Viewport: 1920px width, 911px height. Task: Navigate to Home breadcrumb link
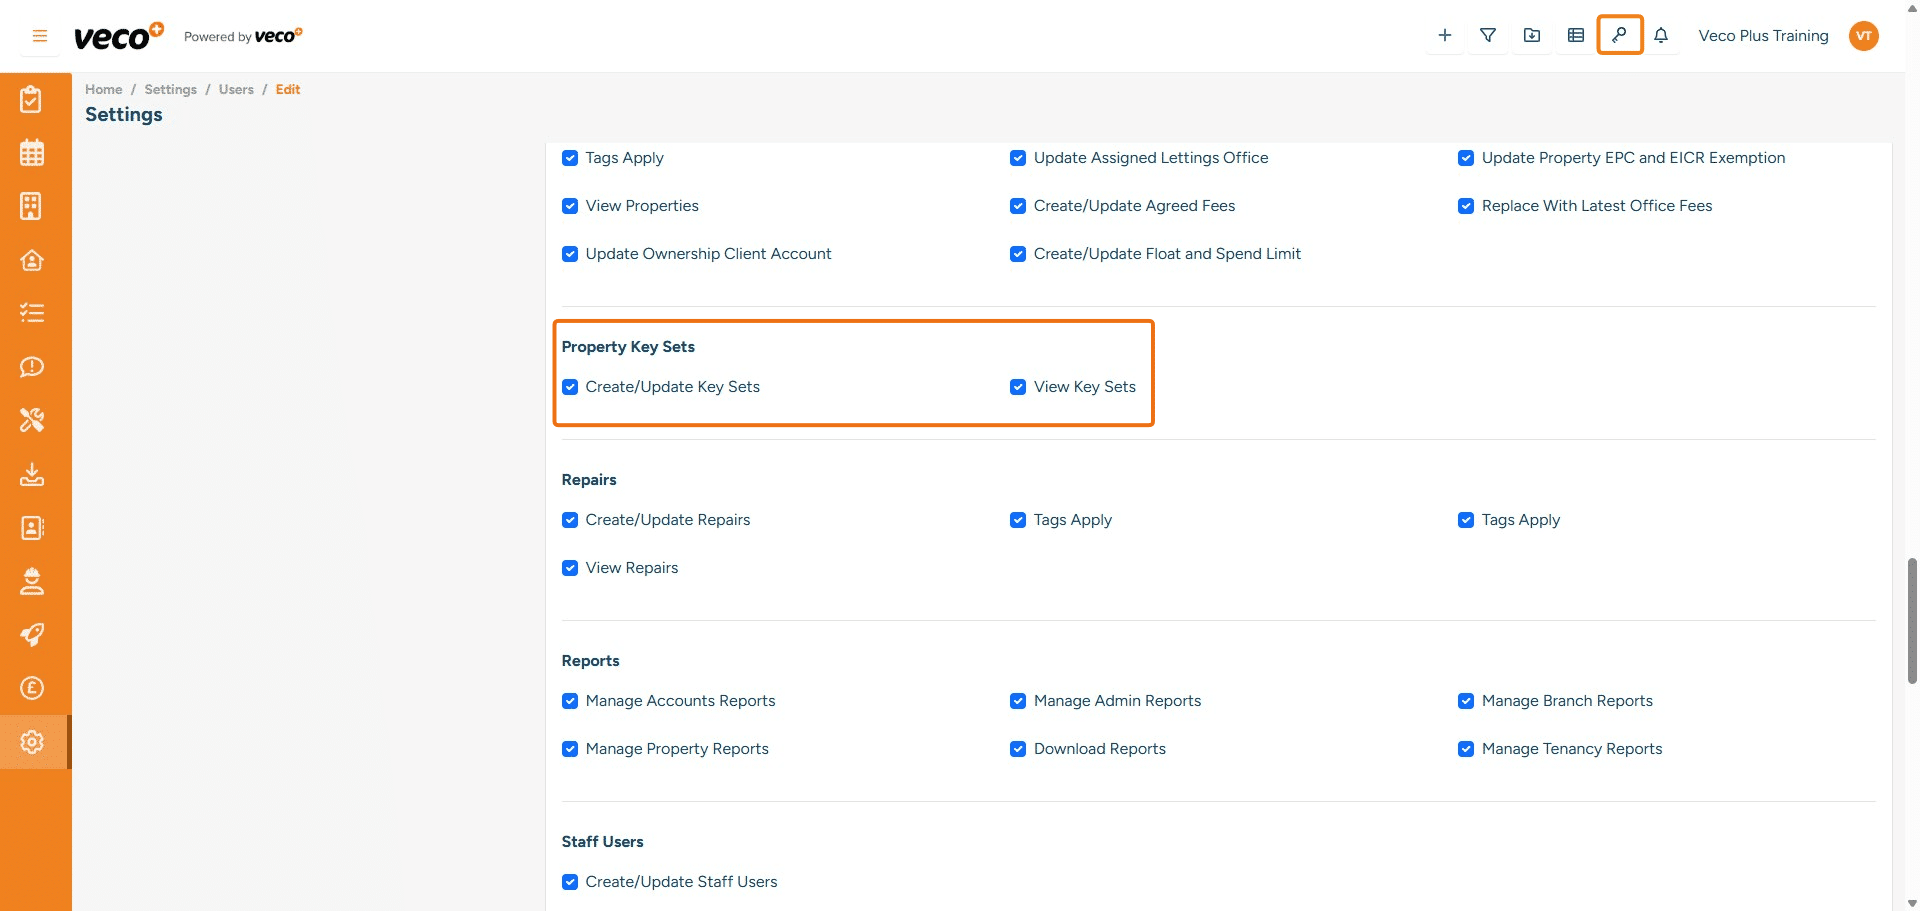[x=103, y=89]
